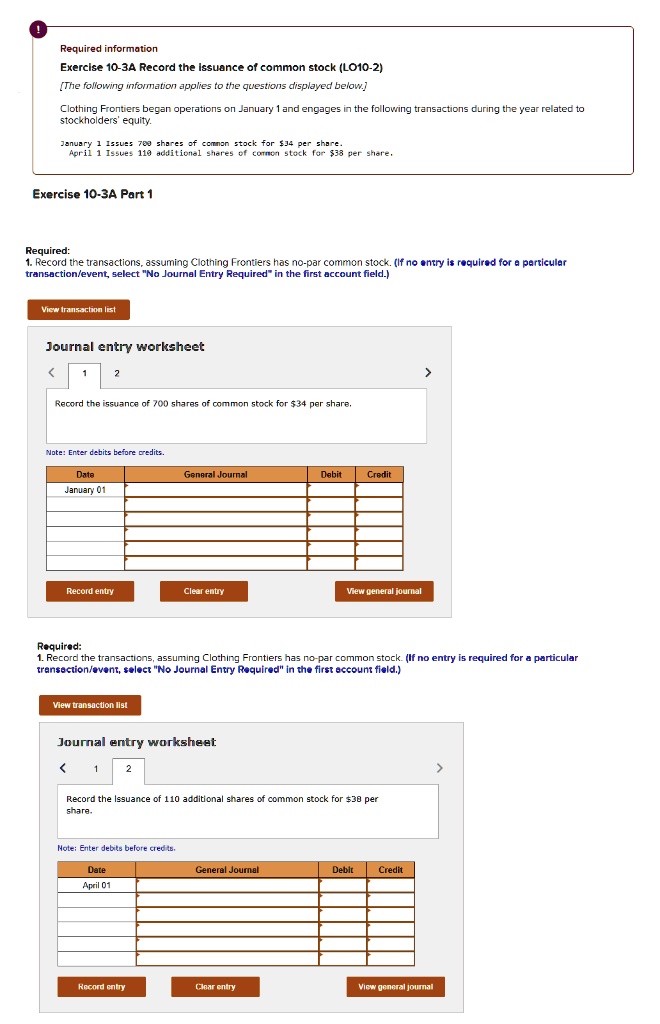Open View general journal for April entry
This screenshot has height=1024, width=660.
point(394,986)
